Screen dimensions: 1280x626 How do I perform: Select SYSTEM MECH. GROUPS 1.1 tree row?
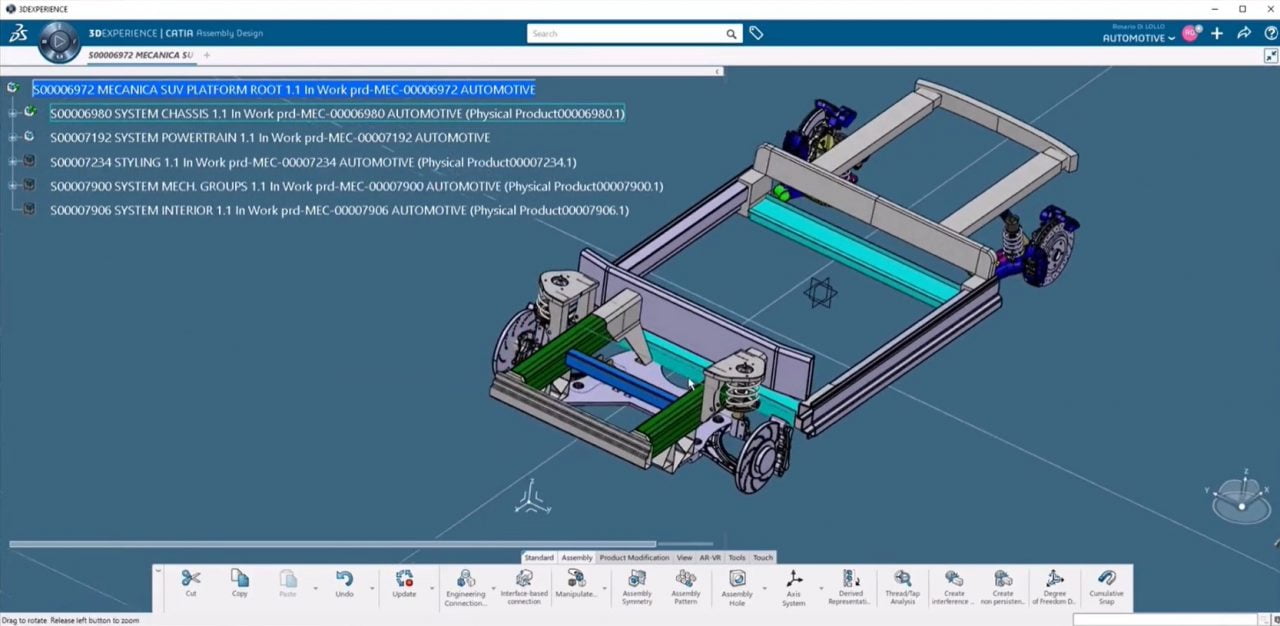click(356, 186)
